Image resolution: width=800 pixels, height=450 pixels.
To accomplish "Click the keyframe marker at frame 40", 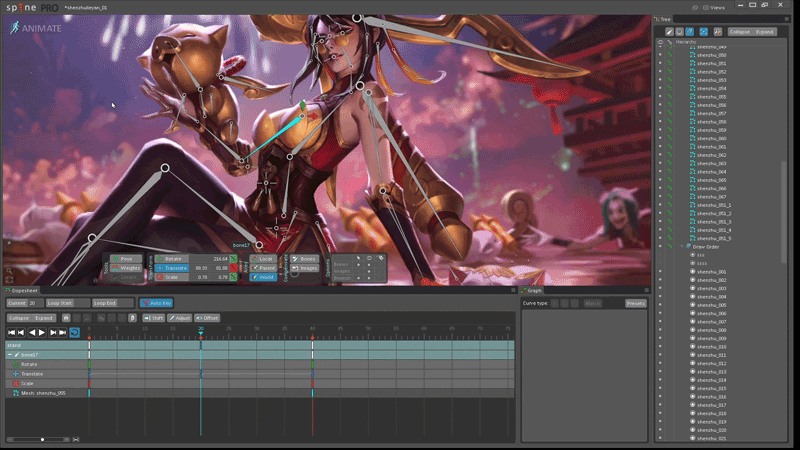I will [x=312, y=338].
